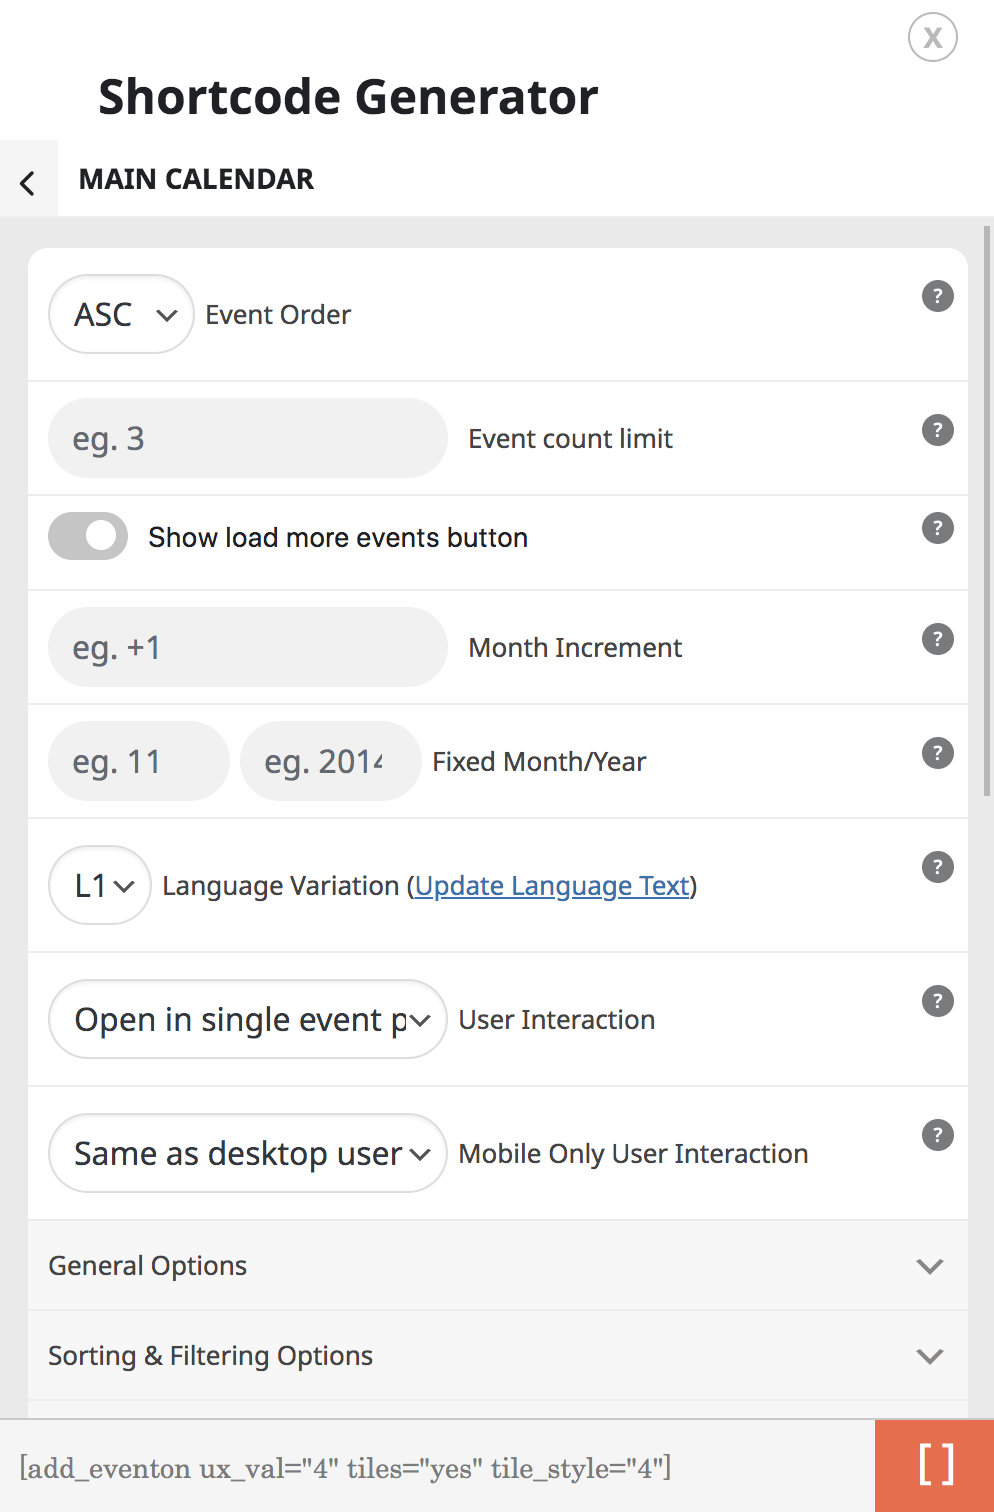Click the Month Increment help icon
994x1512 pixels.
pyautogui.click(x=937, y=639)
